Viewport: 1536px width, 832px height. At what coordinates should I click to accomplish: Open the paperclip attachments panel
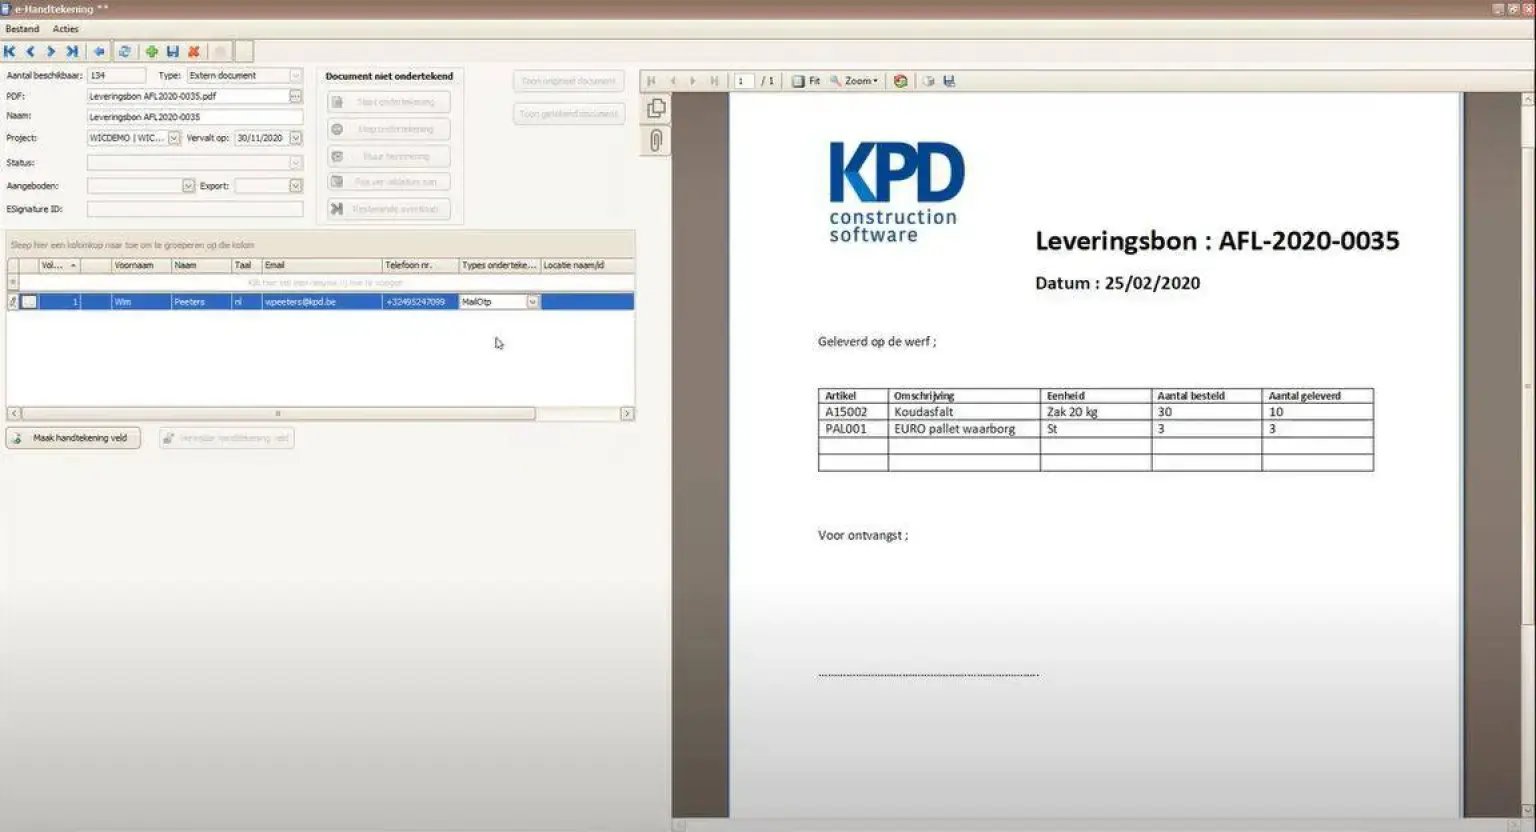(656, 141)
